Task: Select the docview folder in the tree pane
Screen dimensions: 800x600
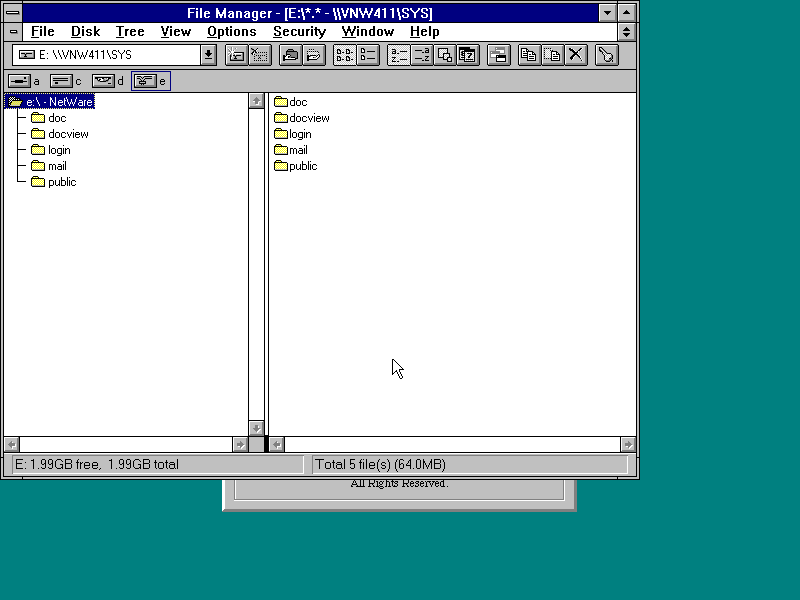Action: [x=60, y=134]
